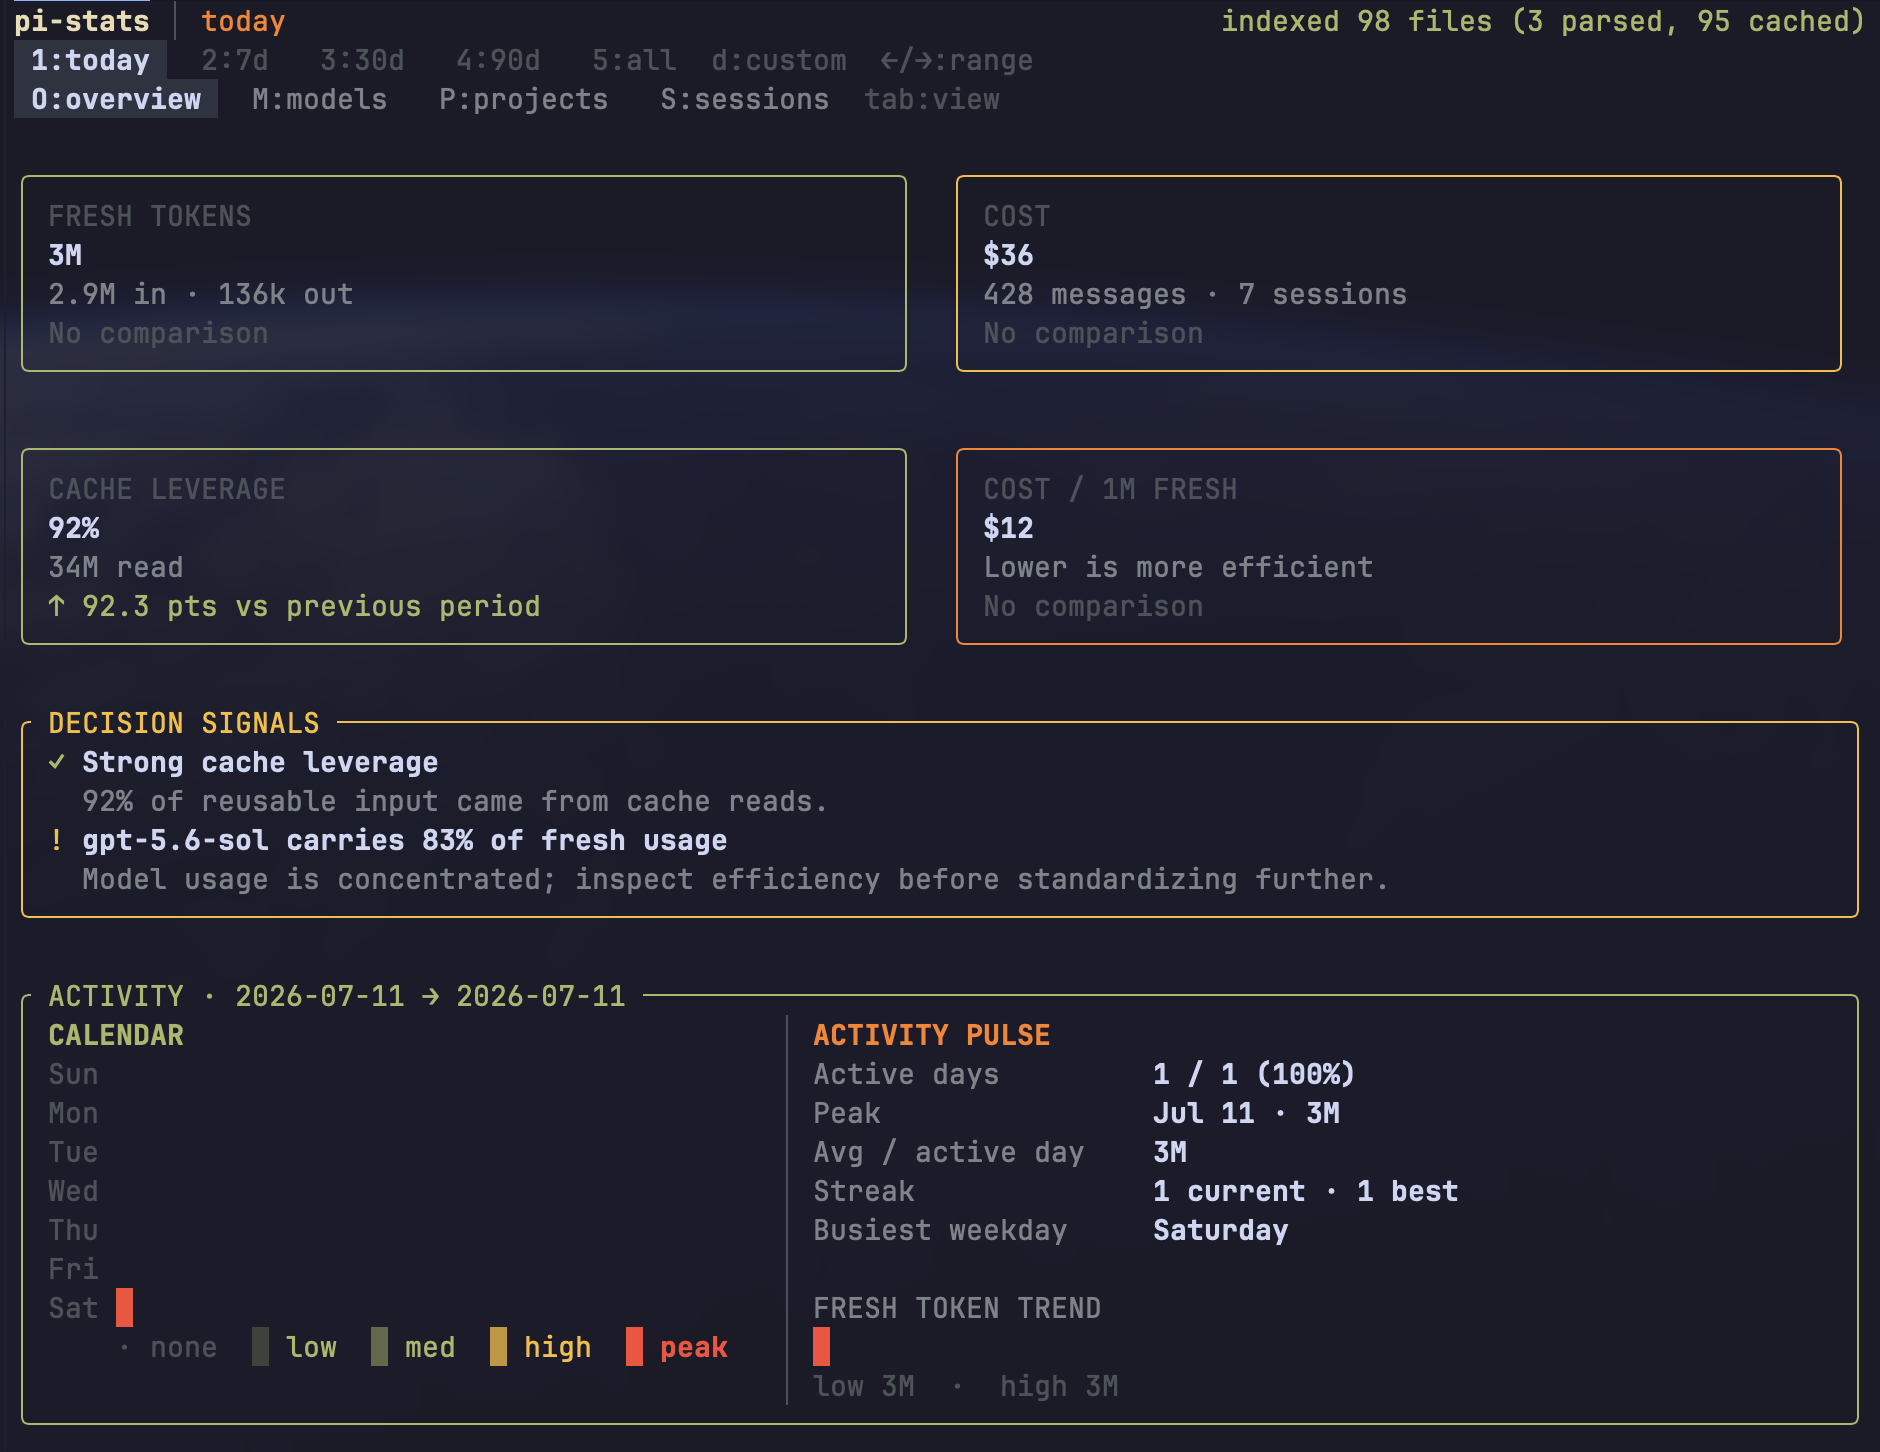
Task: Click the Model usage is concentrated note
Action: [736, 879]
